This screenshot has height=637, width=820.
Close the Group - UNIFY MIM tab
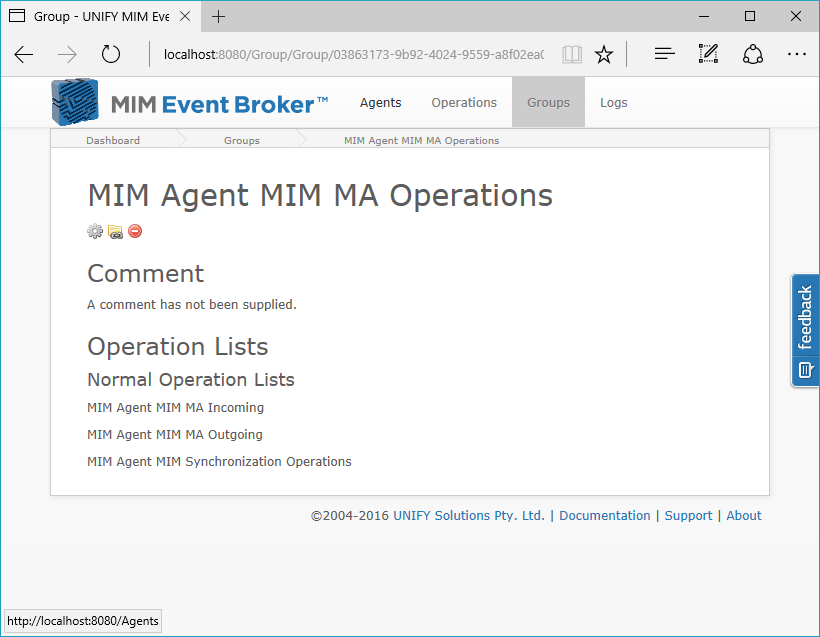185,16
